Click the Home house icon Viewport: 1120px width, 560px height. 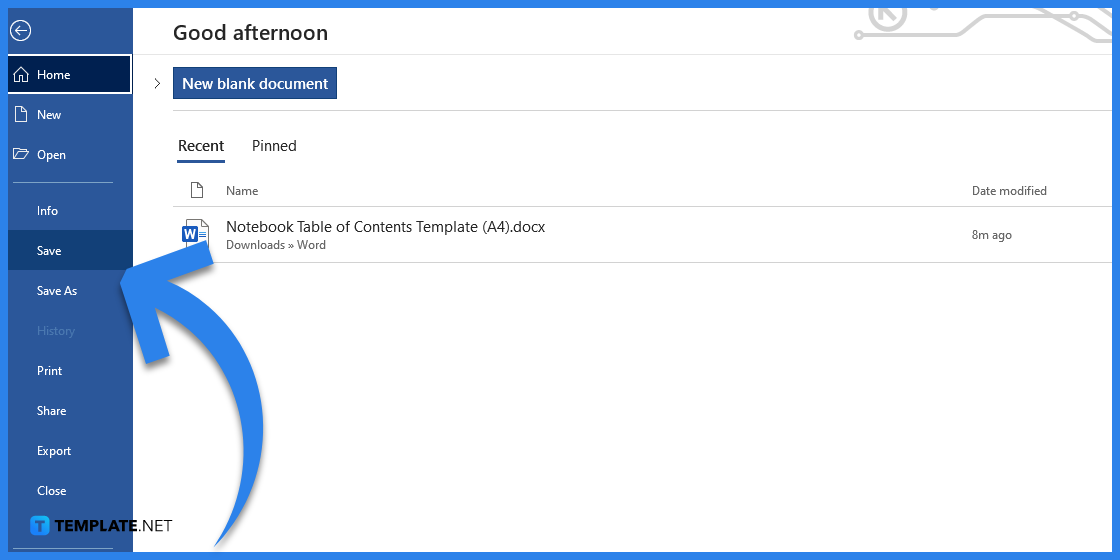coord(22,75)
